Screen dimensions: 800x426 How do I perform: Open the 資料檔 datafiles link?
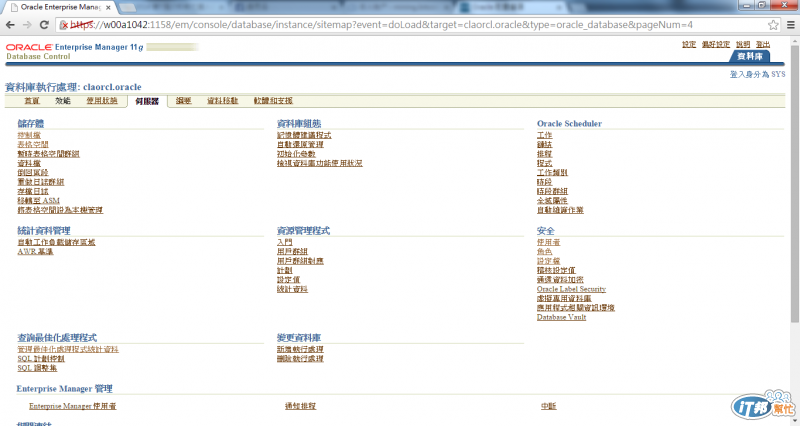coord(29,163)
